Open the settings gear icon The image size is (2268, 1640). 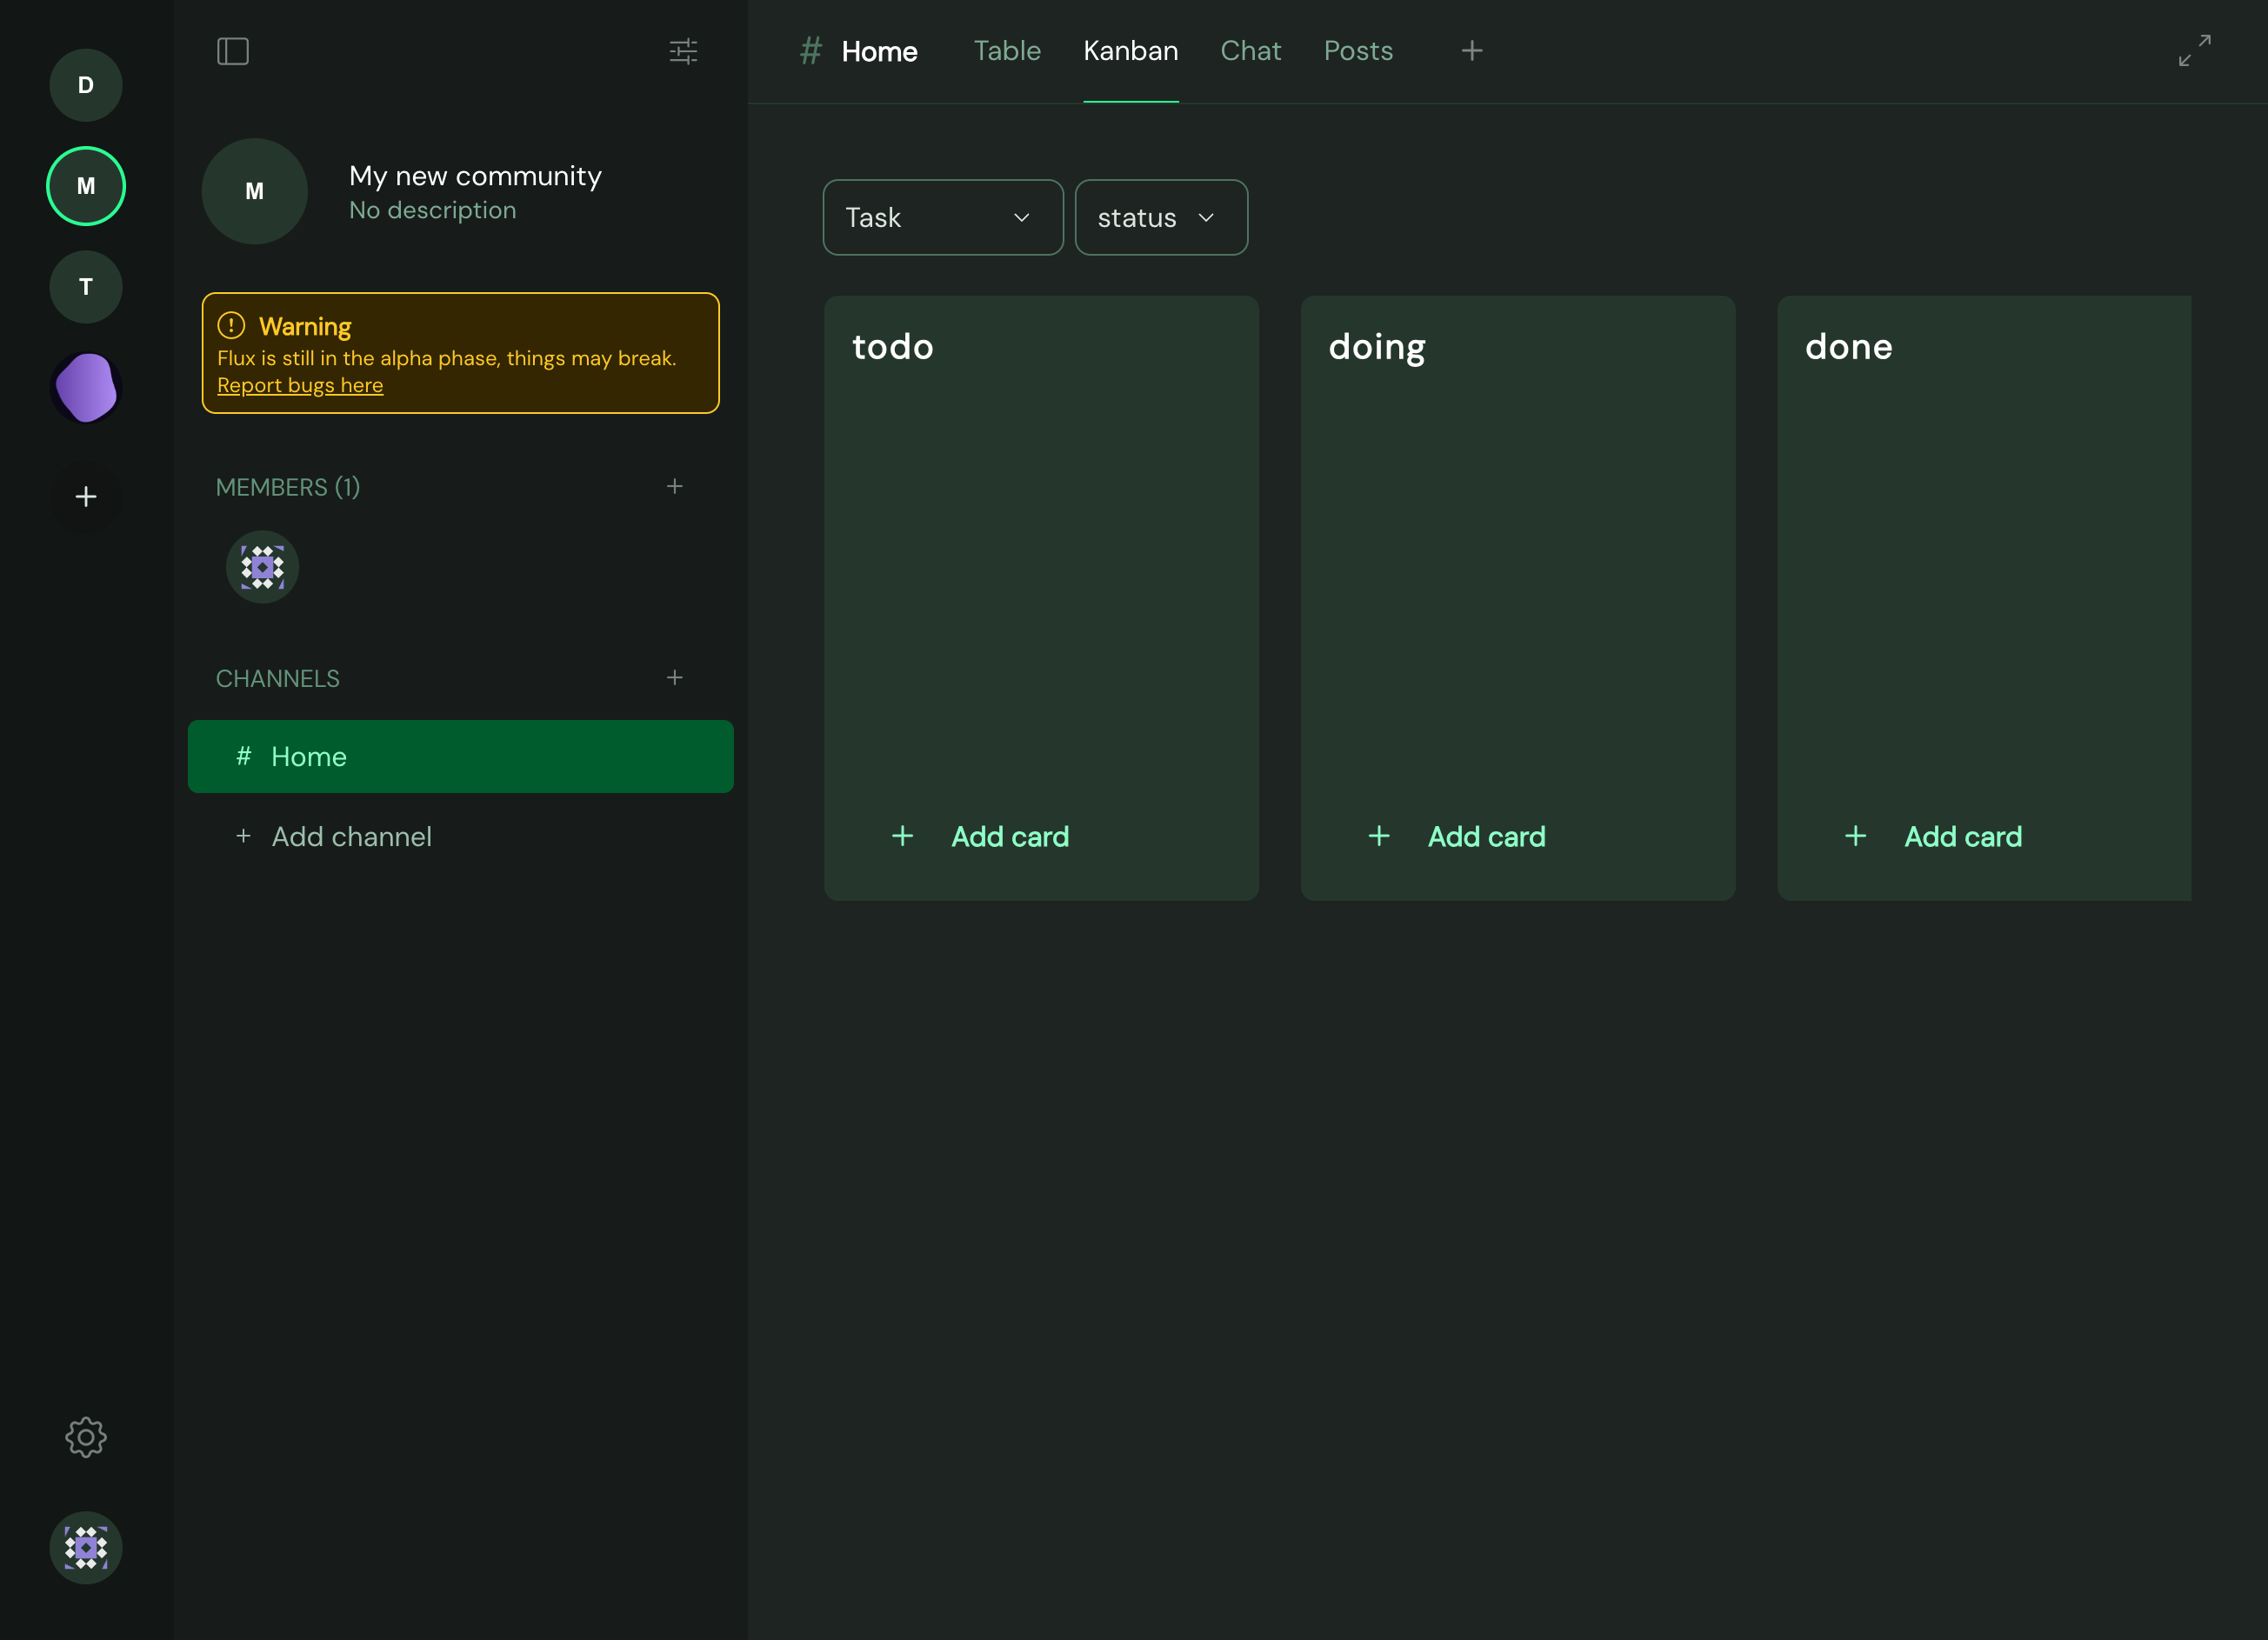pos(86,1437)
